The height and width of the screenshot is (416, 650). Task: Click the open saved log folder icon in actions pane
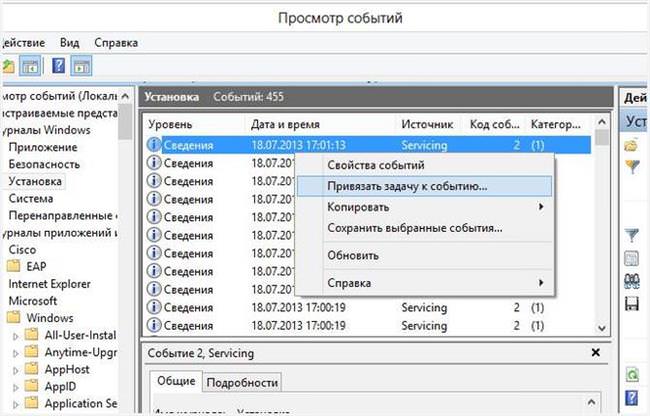click(631, 145)
